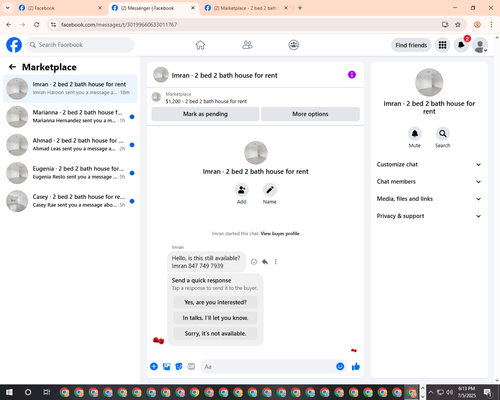500x400 pixels.
Task: Send a thumbs-up like
Action: (356, 367)
